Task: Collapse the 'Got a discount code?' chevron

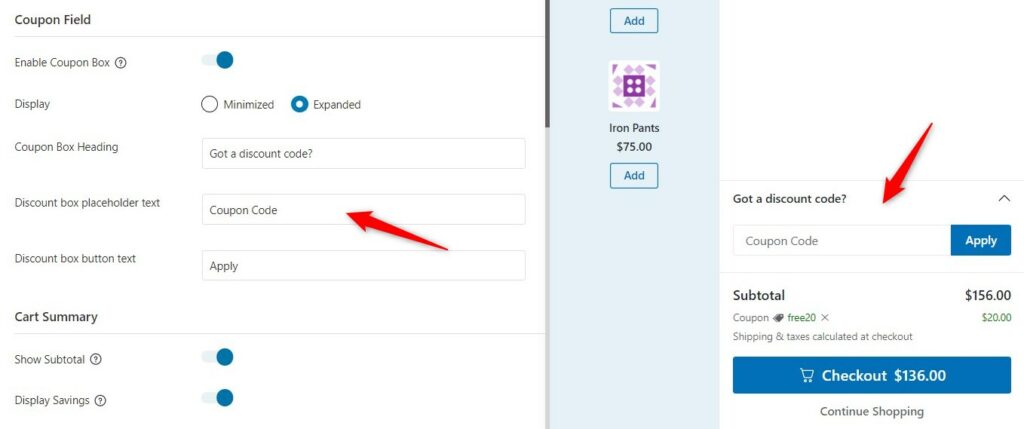Action: point(1004,199)
